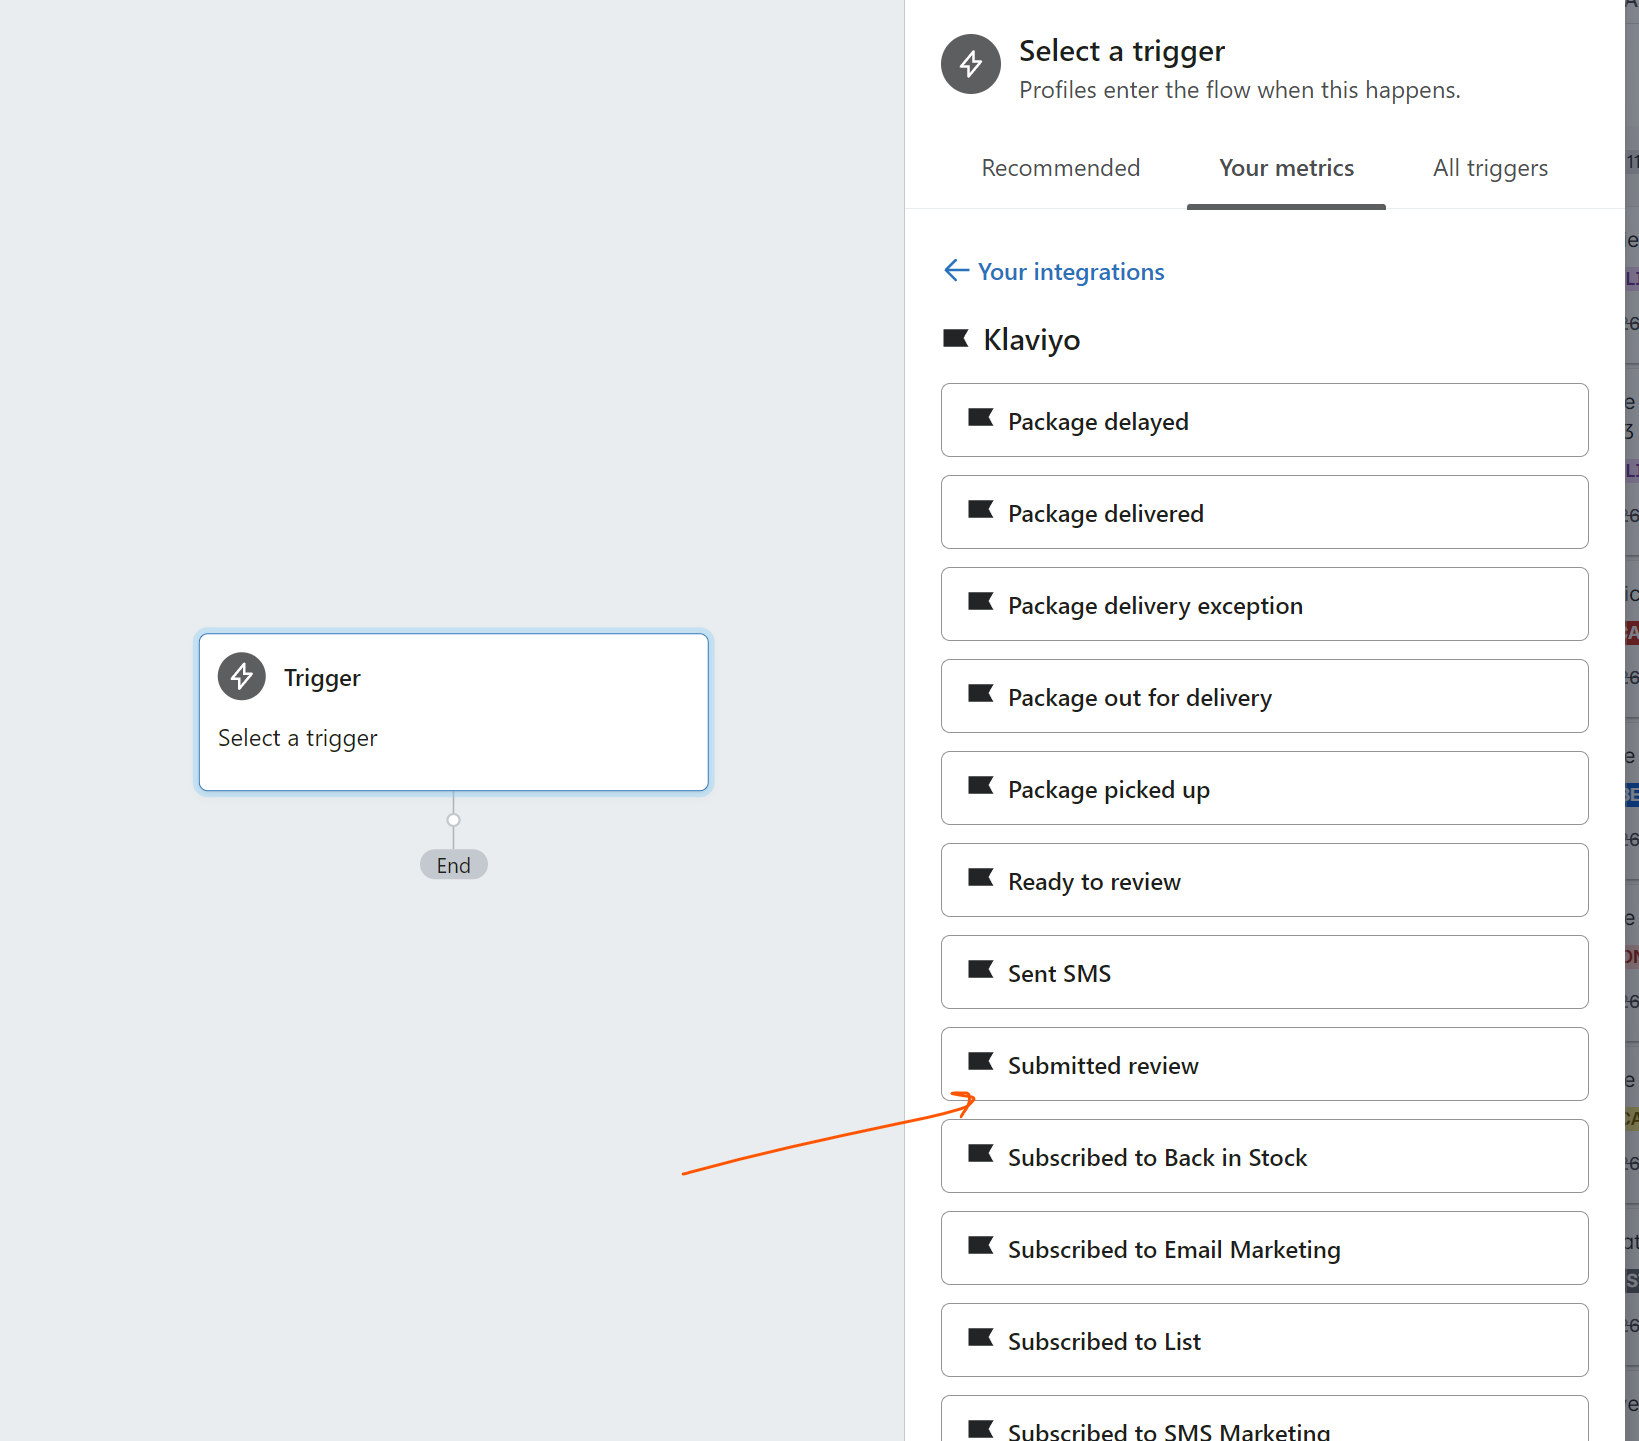Choose Subscribed to Email Marketing trigger

(1264, 1248)
